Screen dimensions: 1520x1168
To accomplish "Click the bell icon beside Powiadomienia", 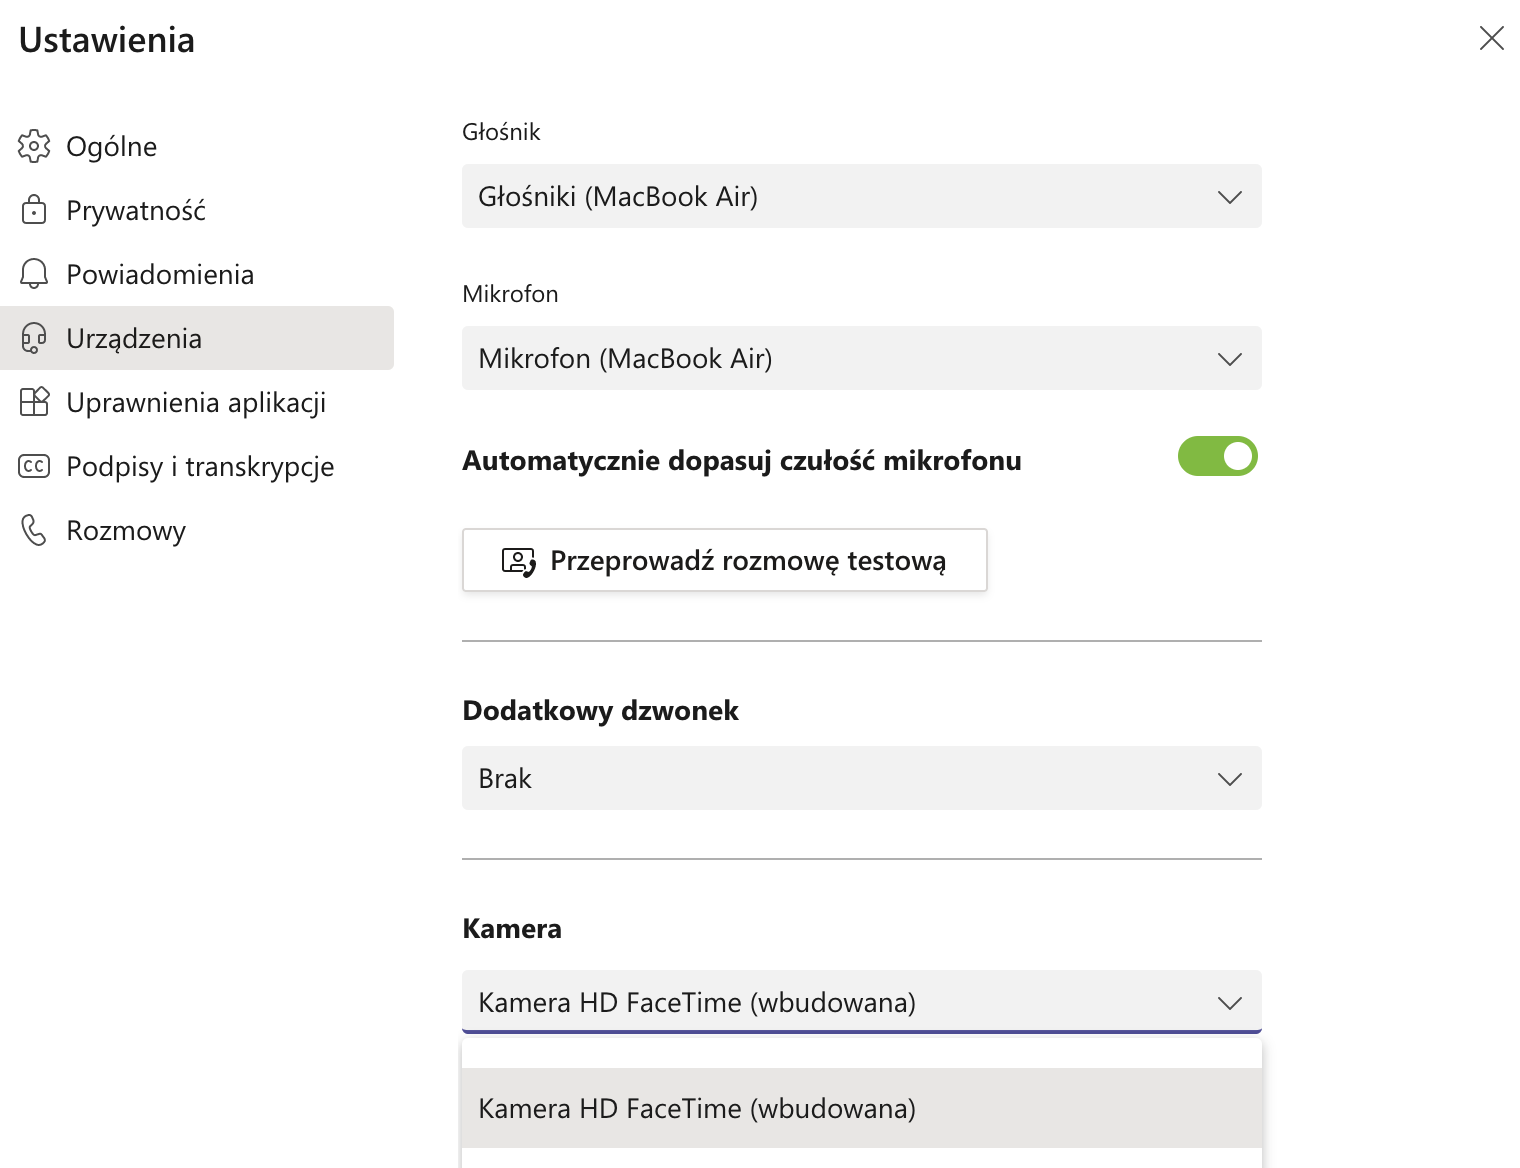I will point(34,274).
